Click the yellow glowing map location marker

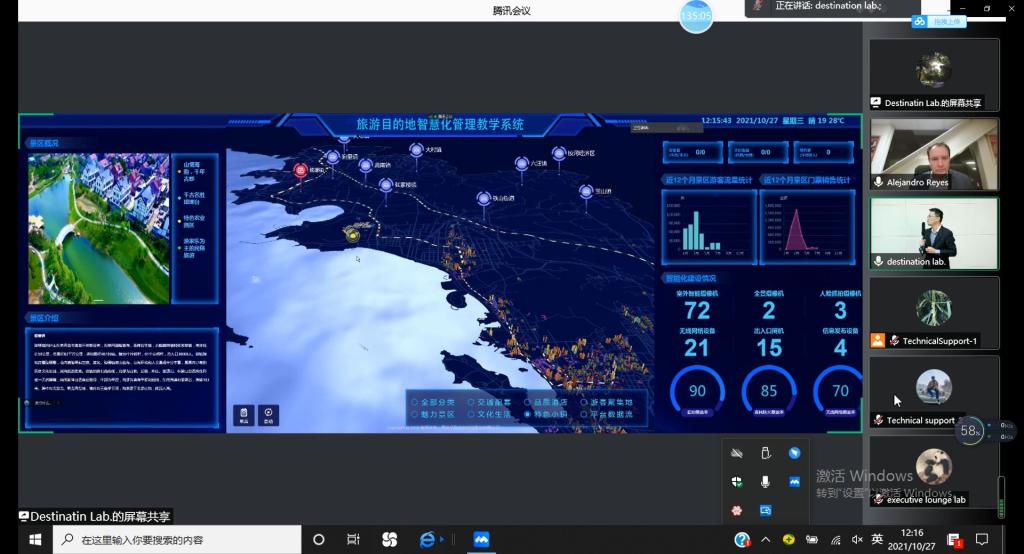(352, 233)
